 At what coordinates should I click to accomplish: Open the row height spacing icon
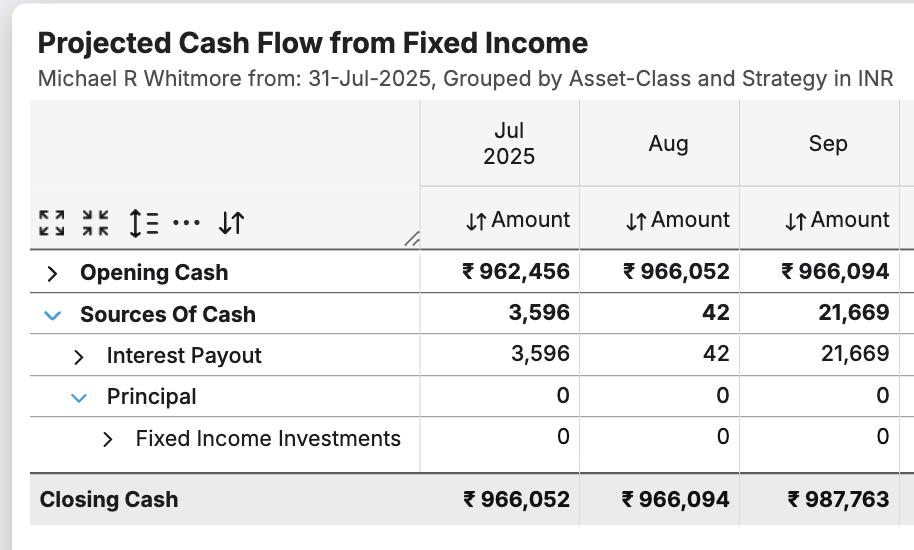tap(143, 223)
